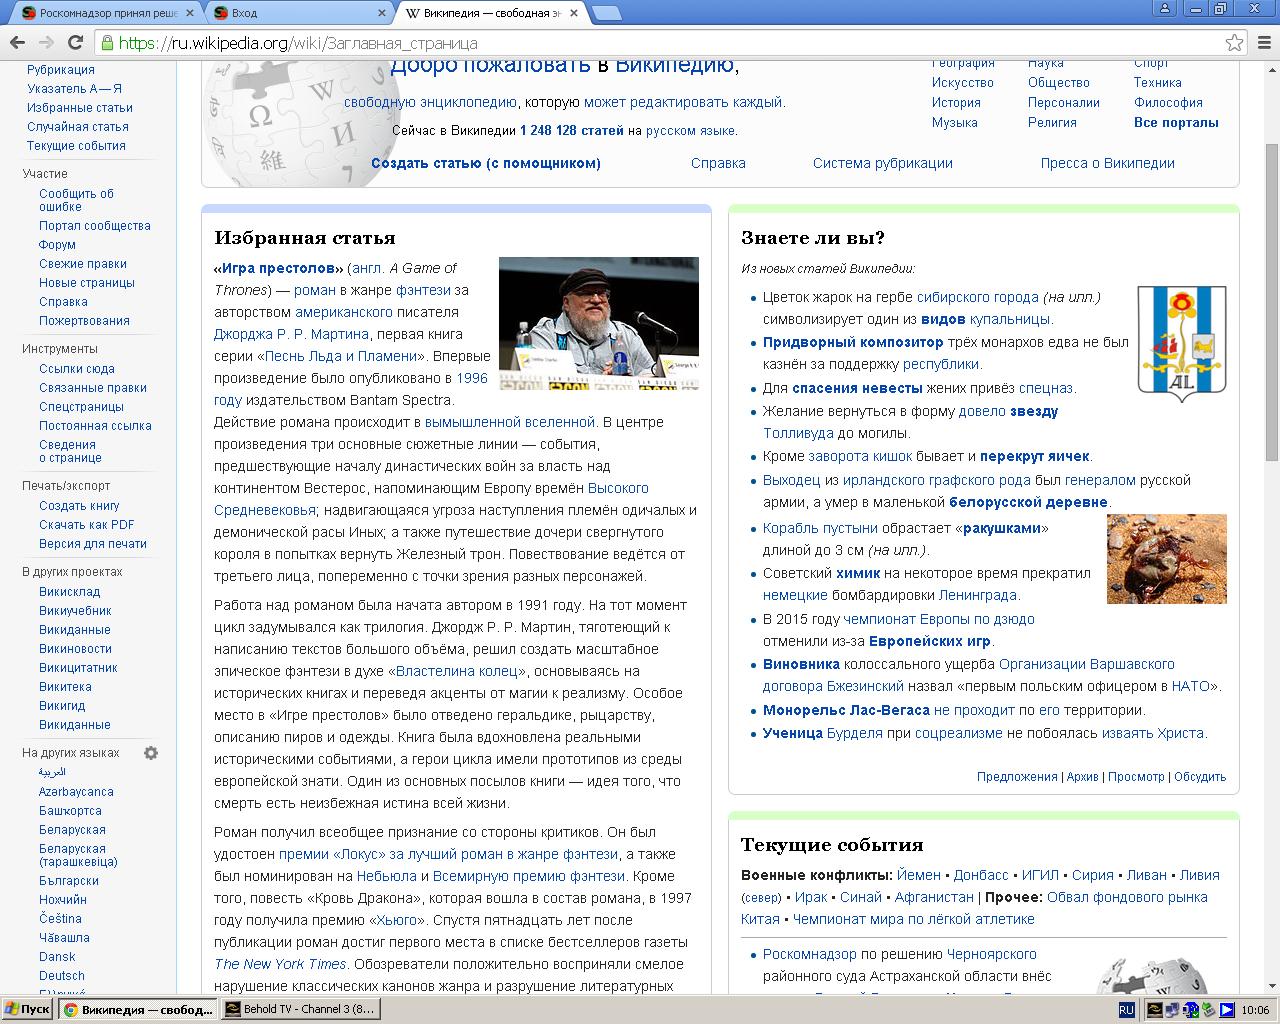Open the coat of arms image thumbnail

pos(1182,343)
